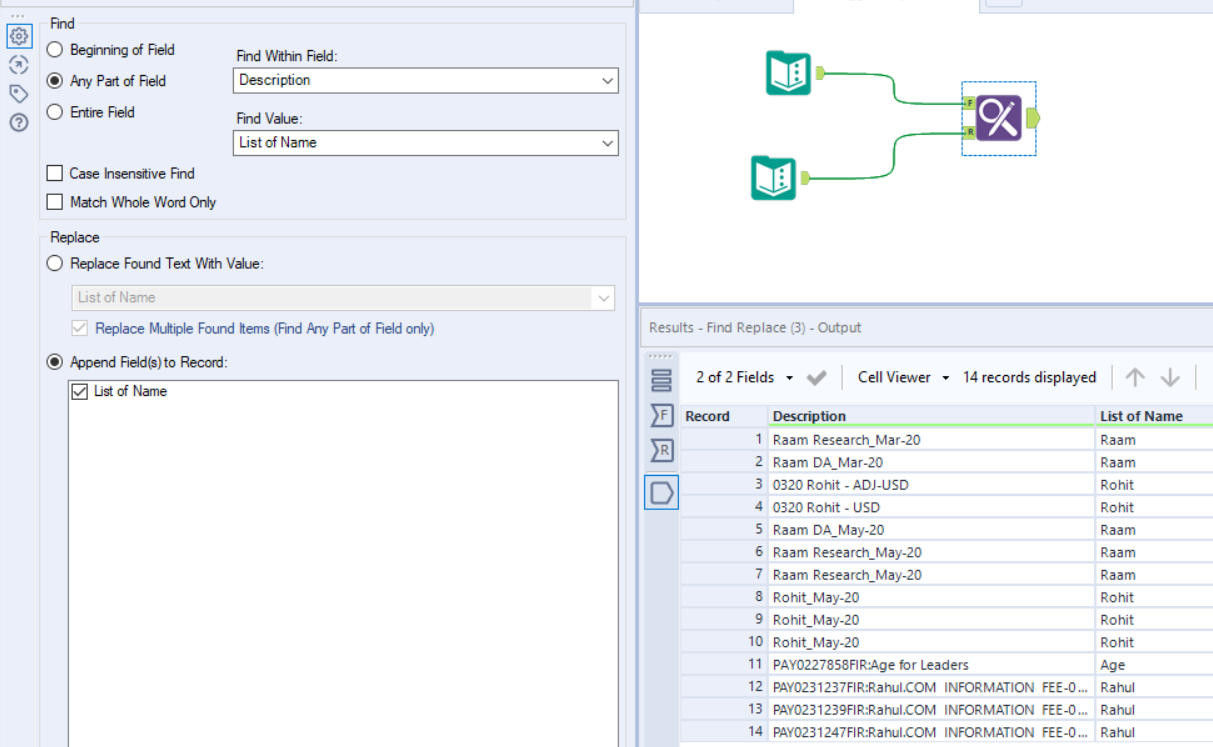
Task: Open the tag/annotation icon in sidebar
Action: click(x=19, y=91)
